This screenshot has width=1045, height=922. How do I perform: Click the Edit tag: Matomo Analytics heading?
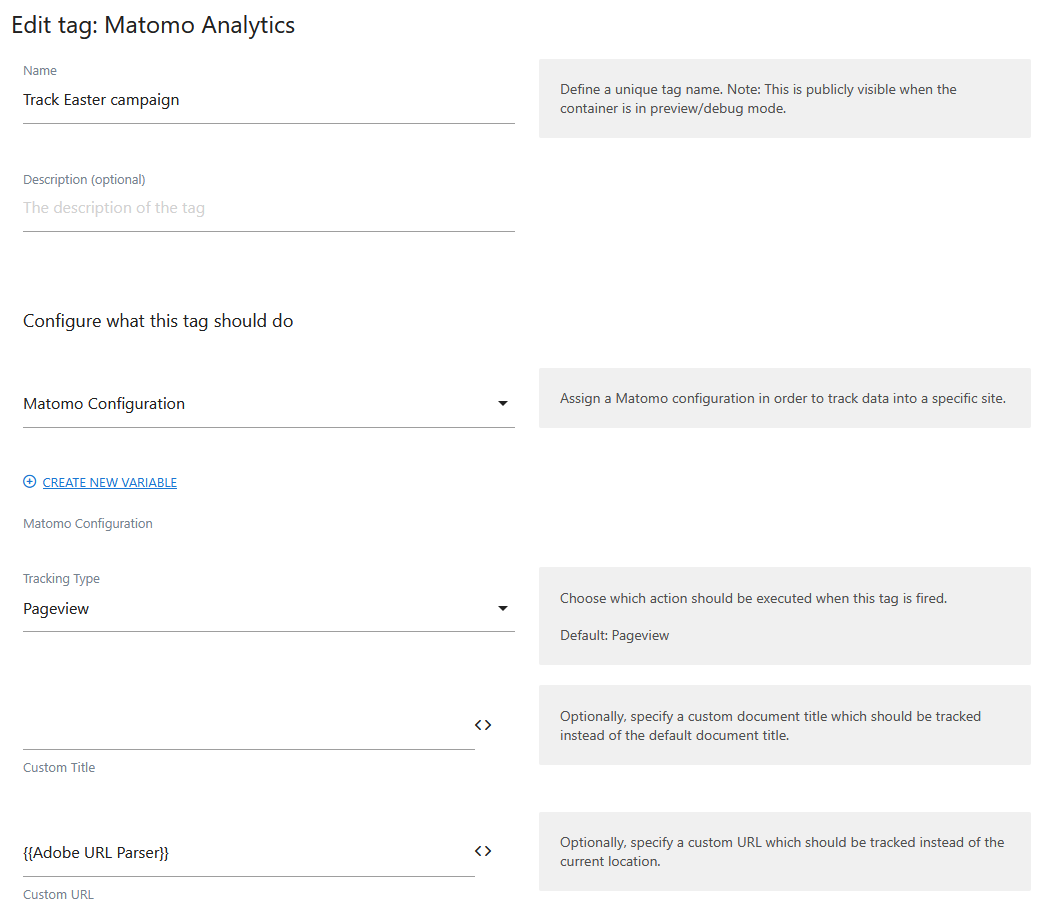[x=153, y=25]
